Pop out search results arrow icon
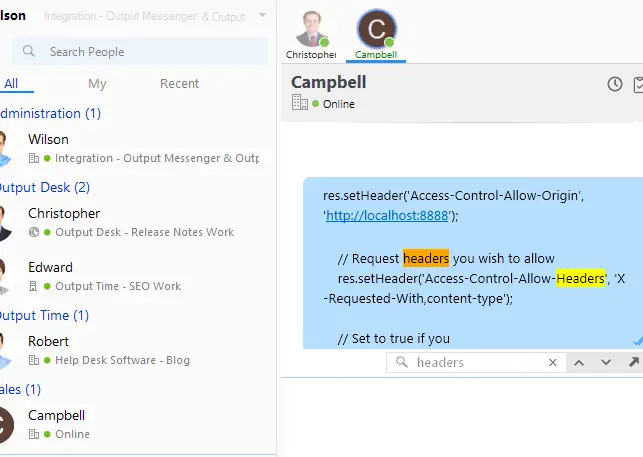 click(634, 362)
